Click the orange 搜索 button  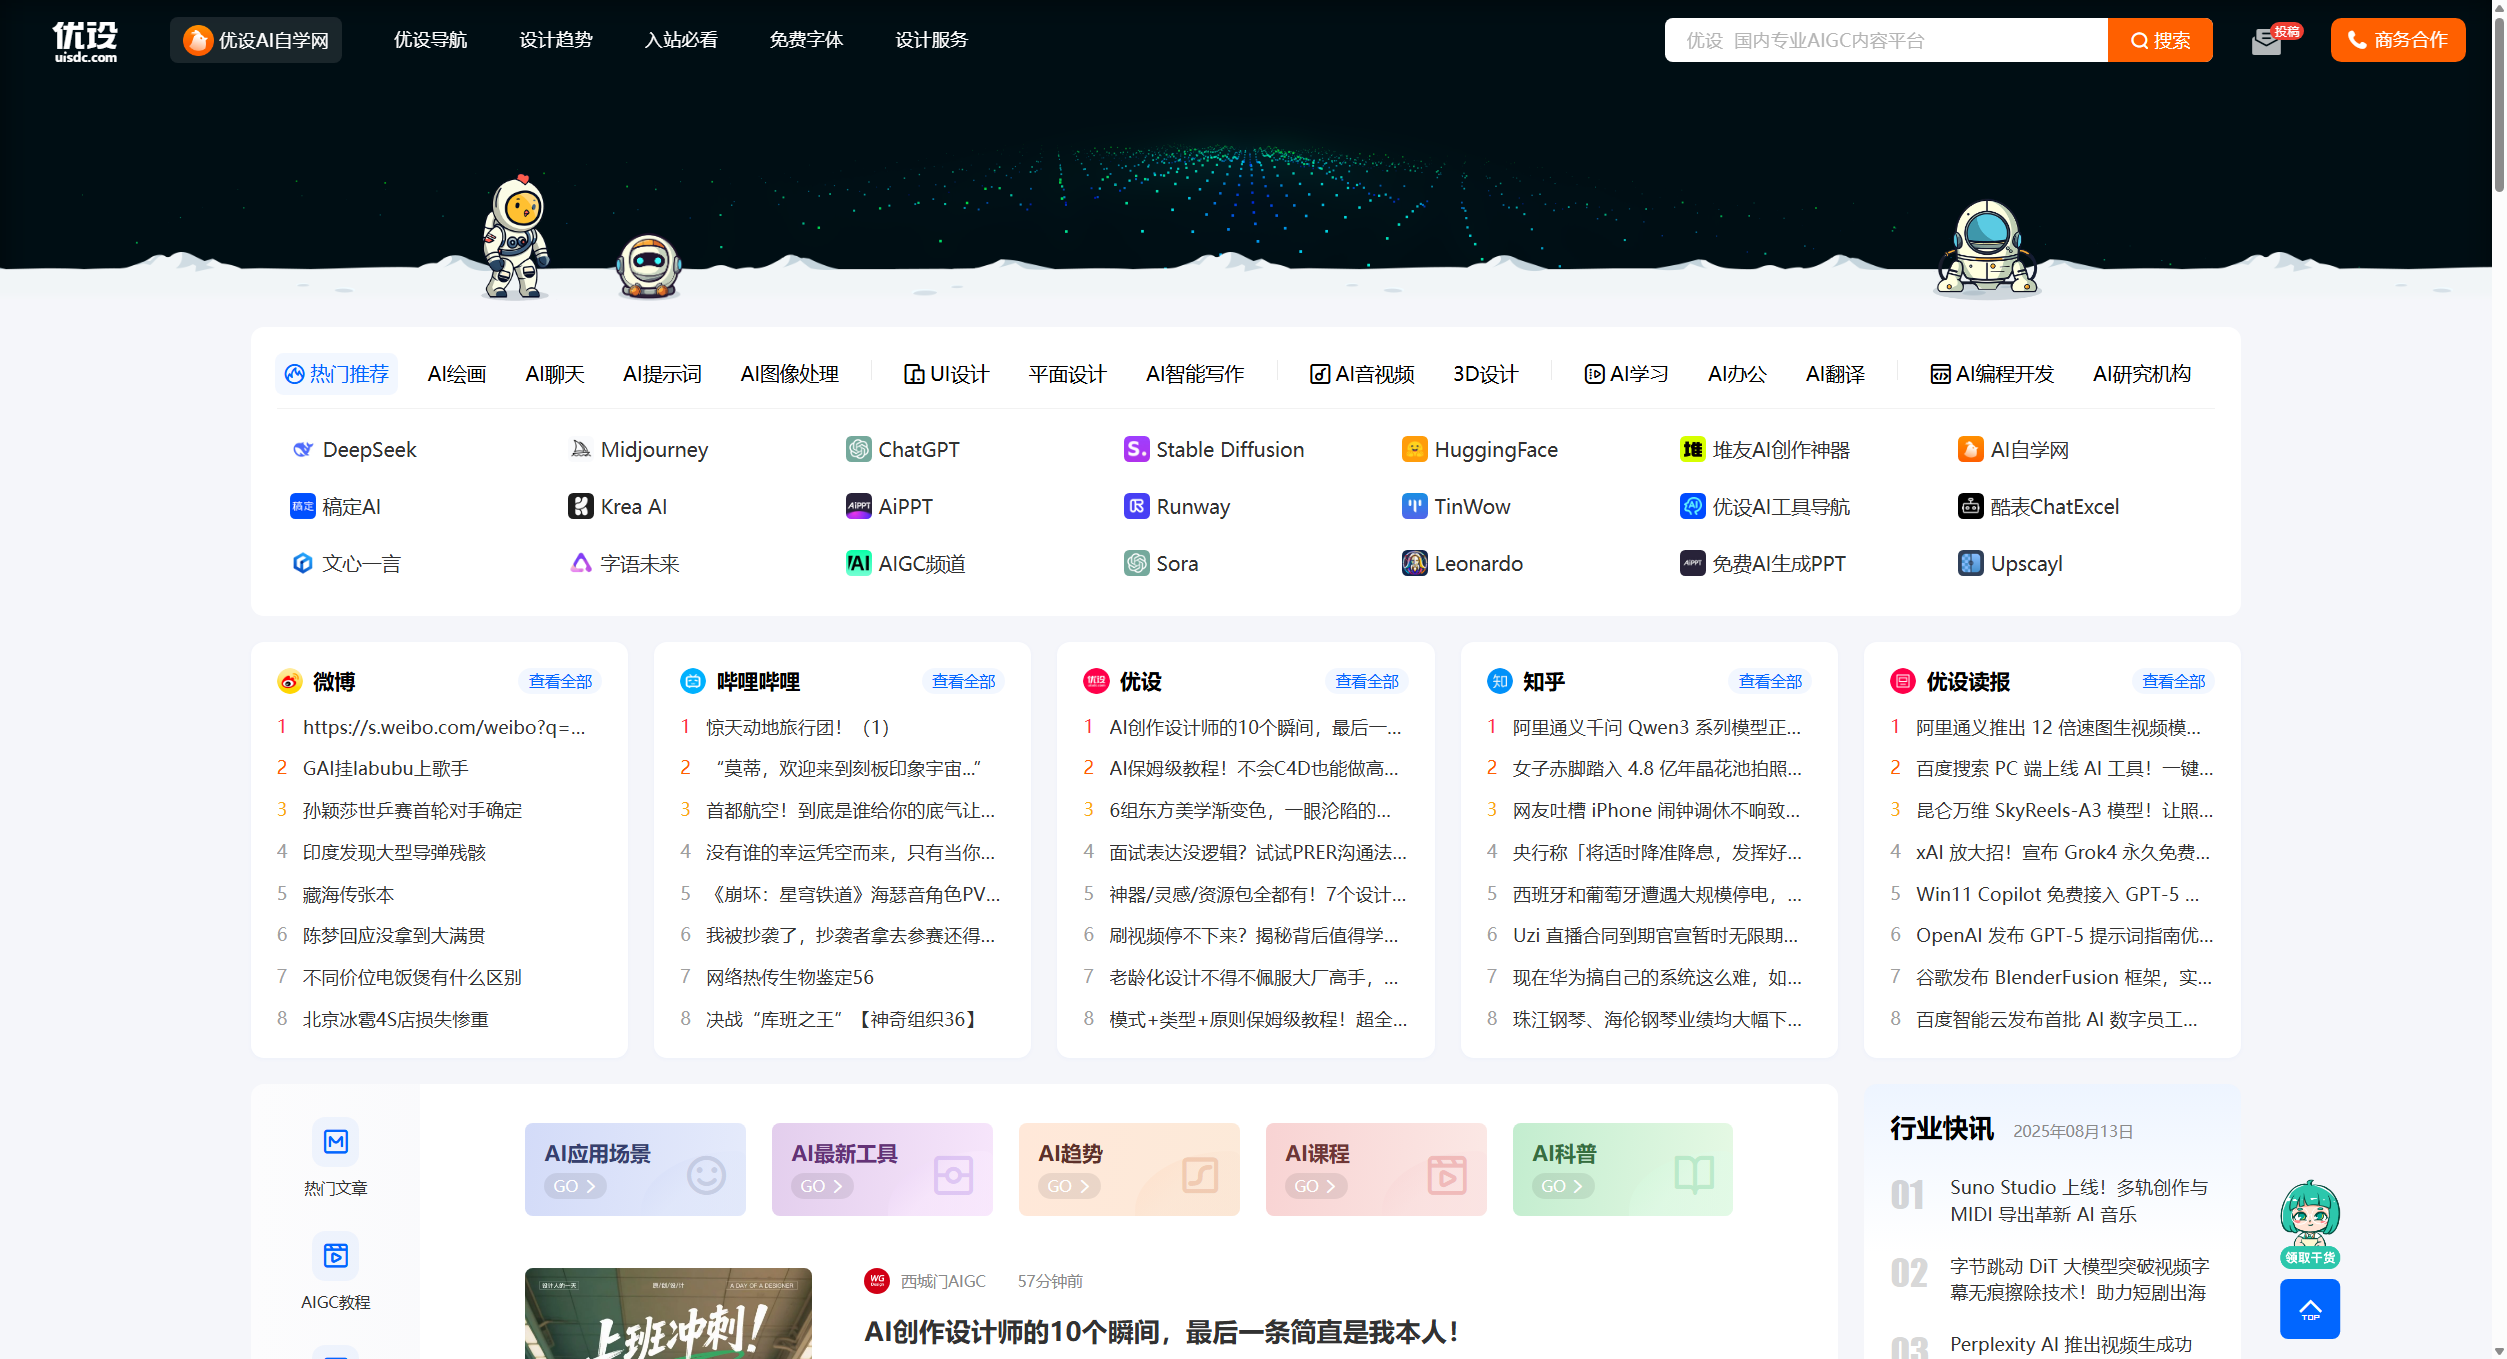click(2159, 41)
